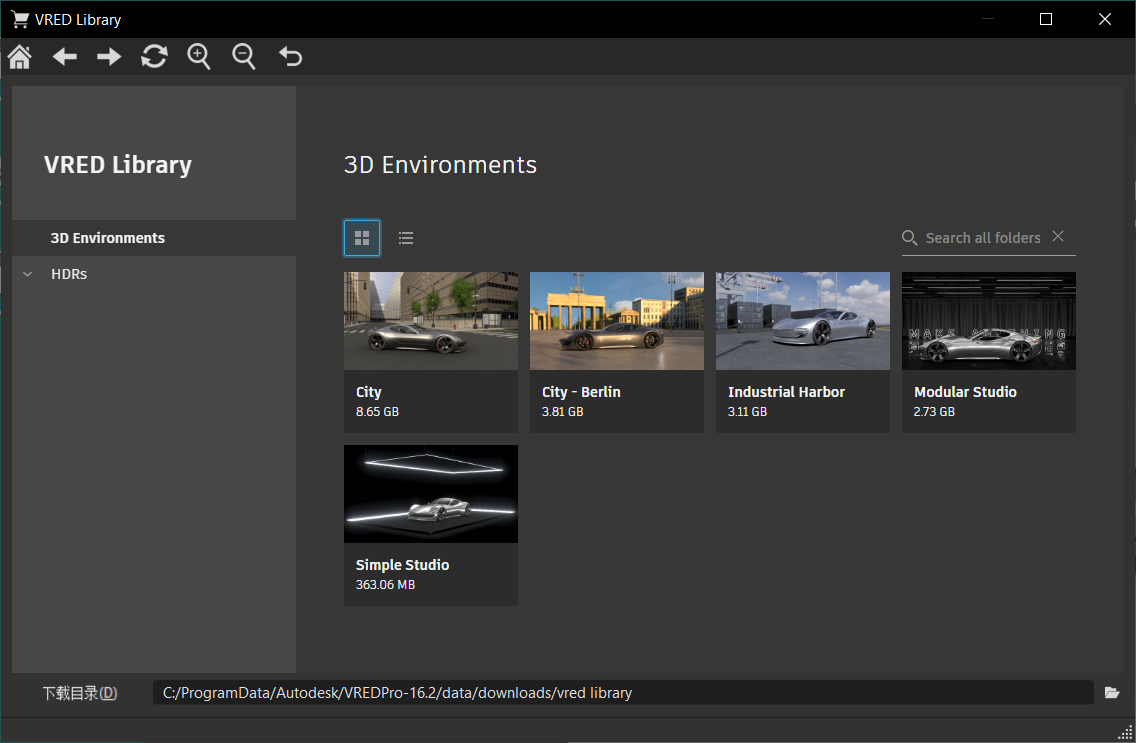Close the VRED Library window
Screen dimensions: 1136x743
[x=1104, y=20]
